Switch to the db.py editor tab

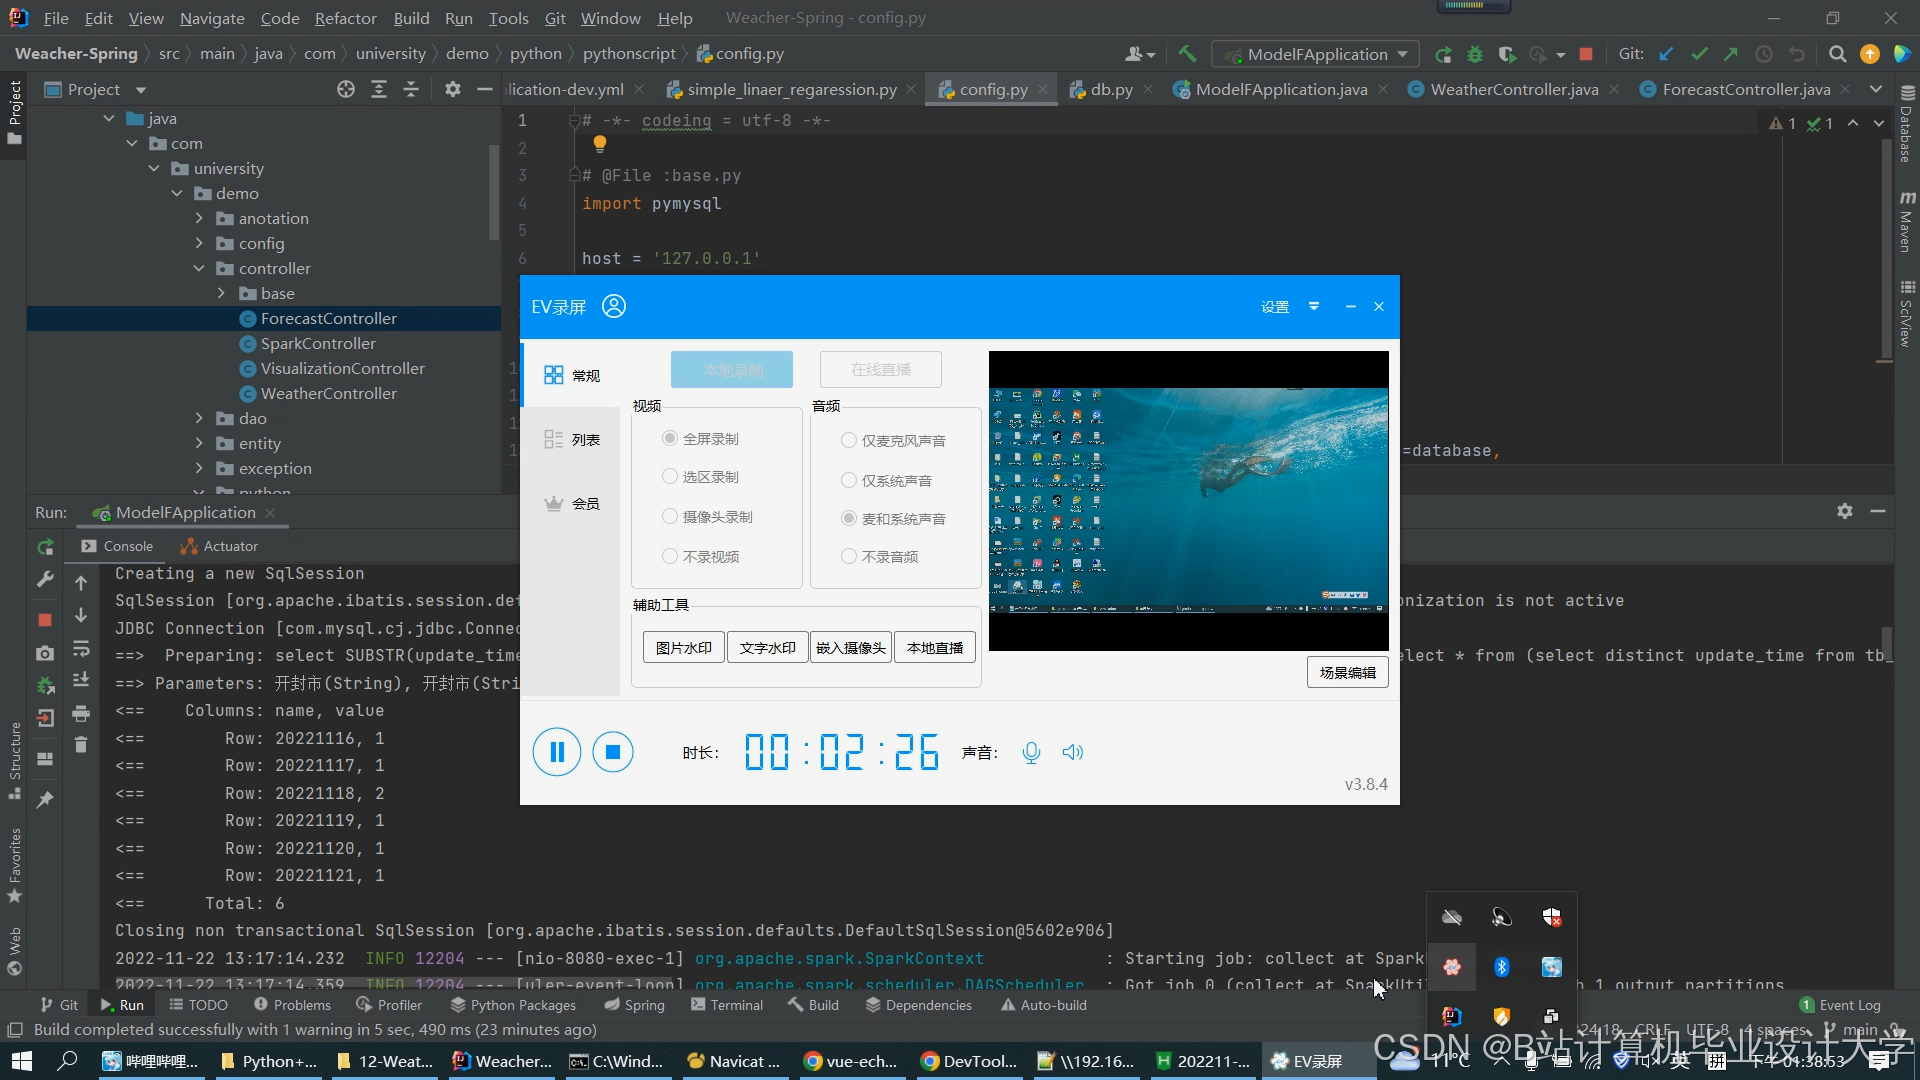(1110, 89)
